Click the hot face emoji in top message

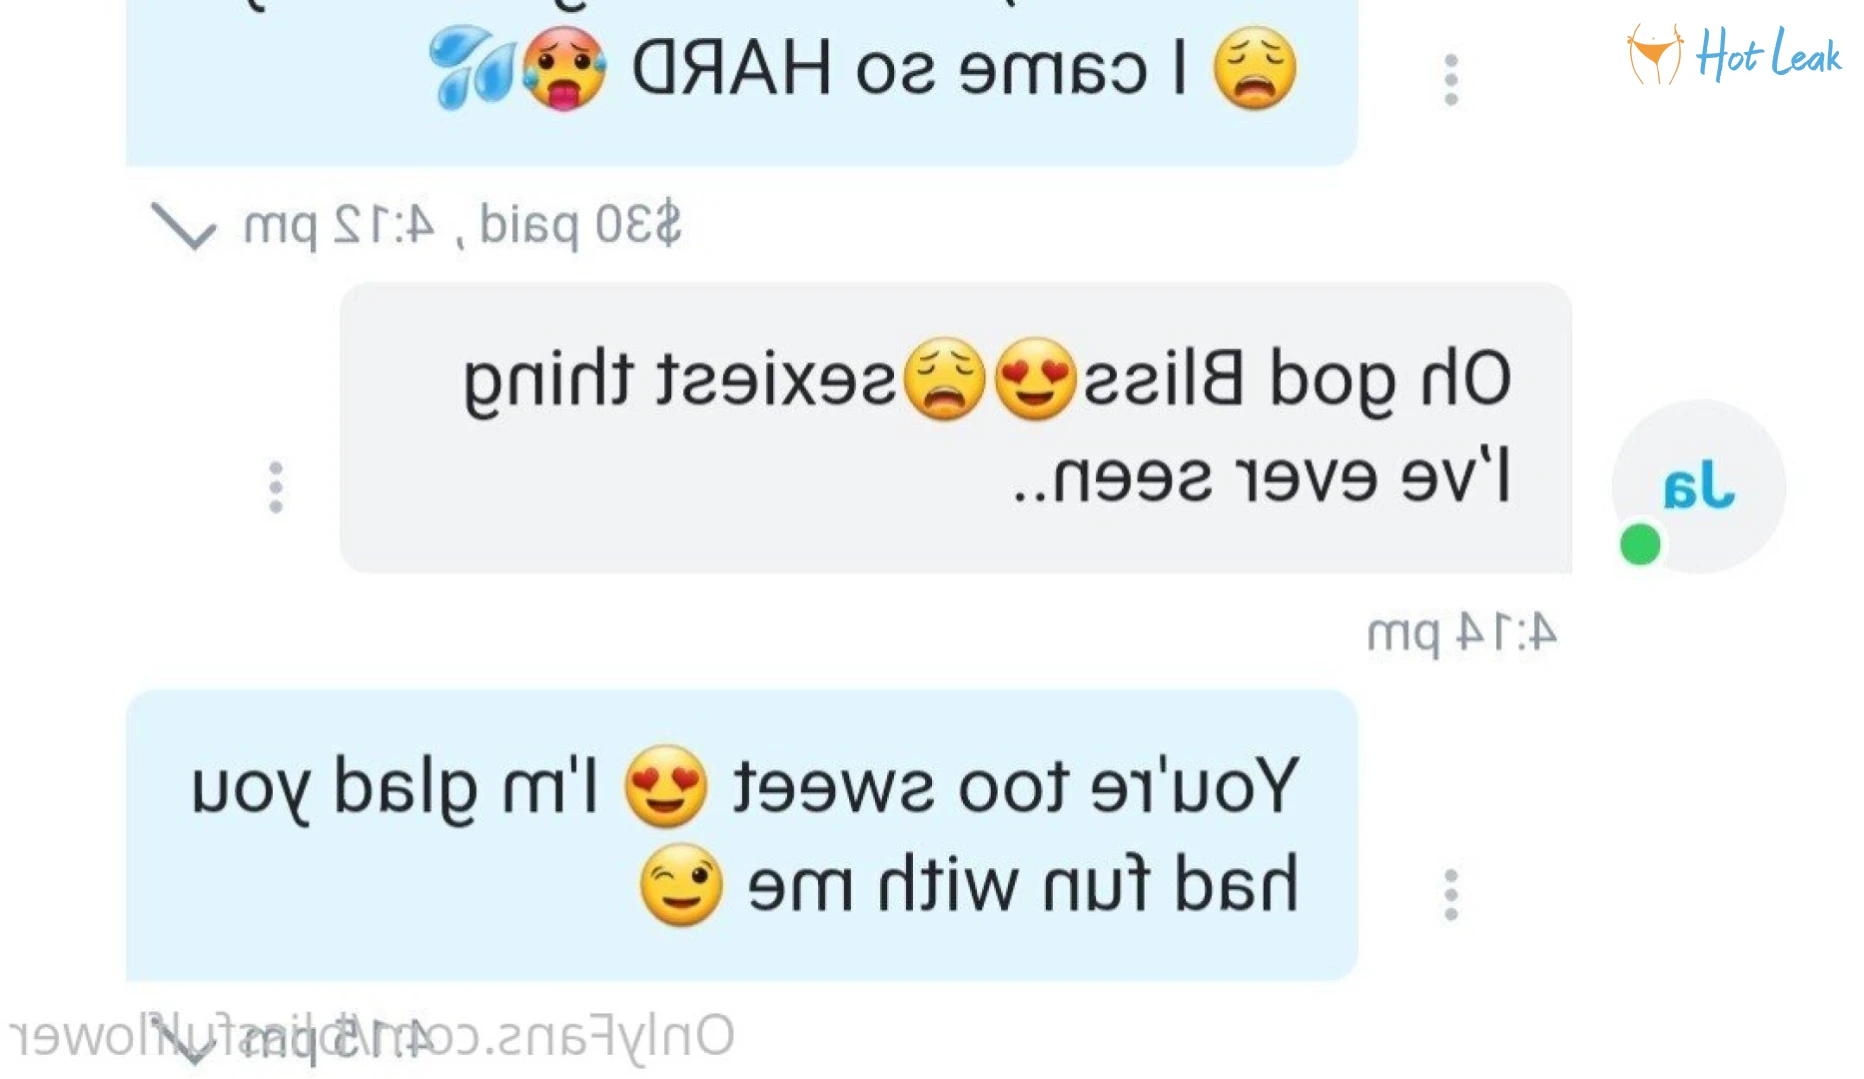pyautogui.click(x=564, y=67)
